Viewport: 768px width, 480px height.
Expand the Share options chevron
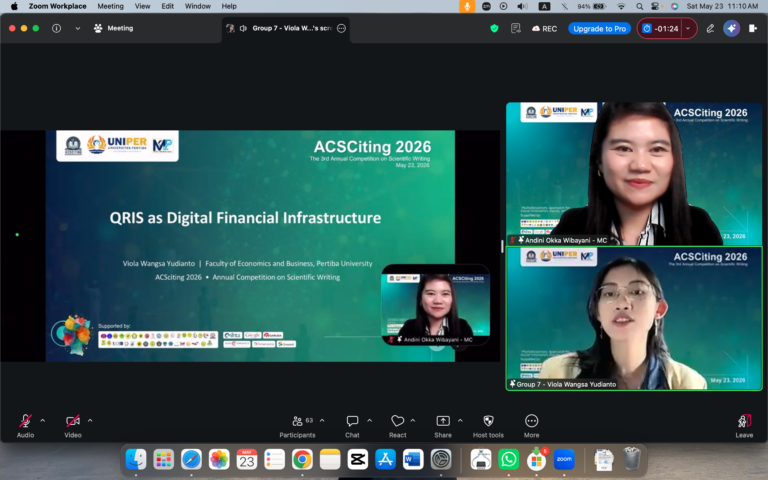(x=460, y=420)
